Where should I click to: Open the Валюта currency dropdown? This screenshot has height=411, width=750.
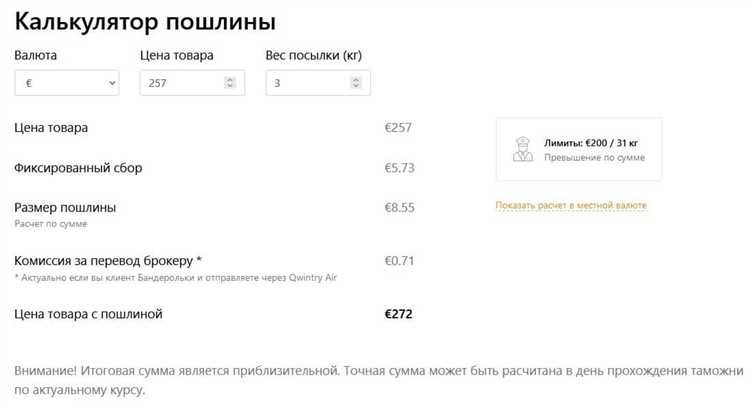point(65,84)
